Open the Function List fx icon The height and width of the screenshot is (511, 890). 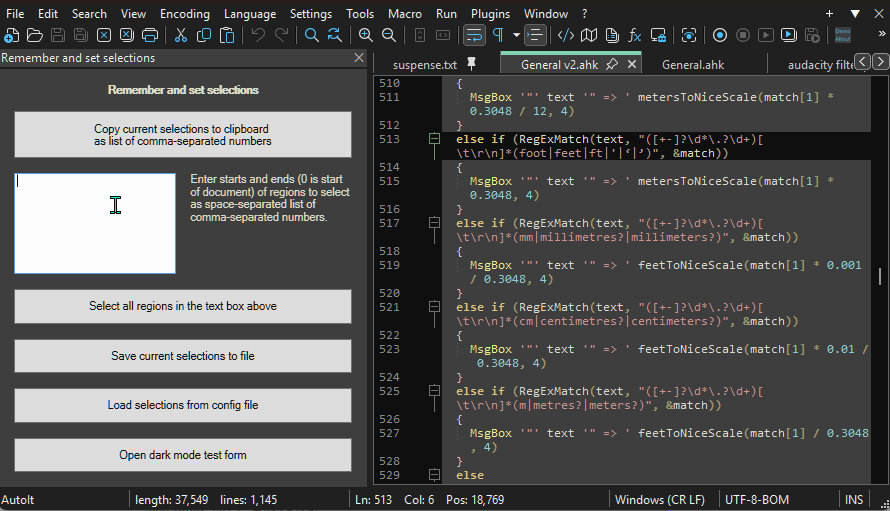coord(635,35)
